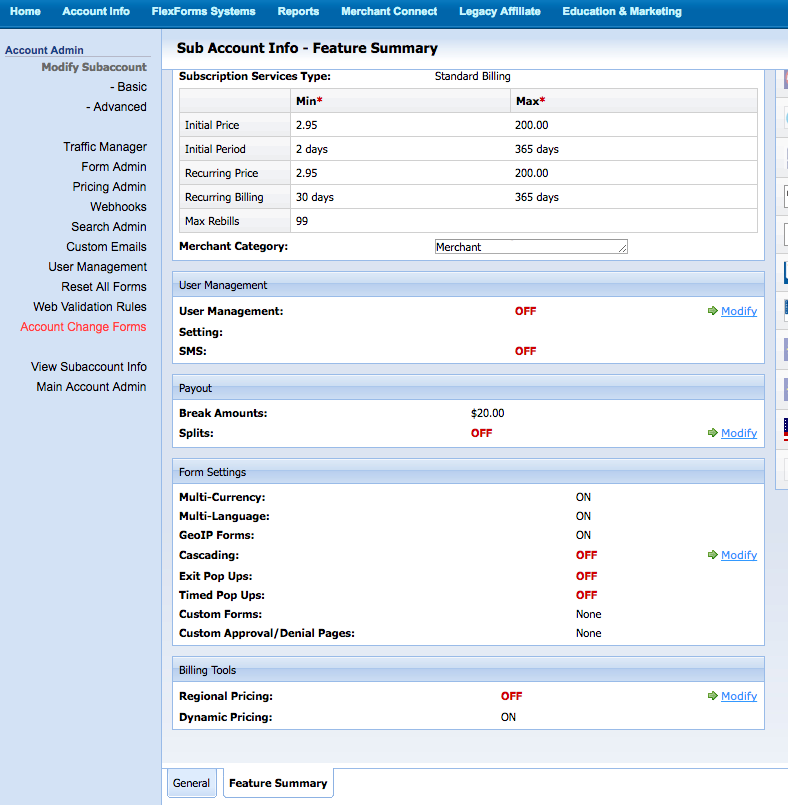The height and width of the screenshot is (805, 788).
Task: Click Reset All Forms link
Action: coord(104,287)
